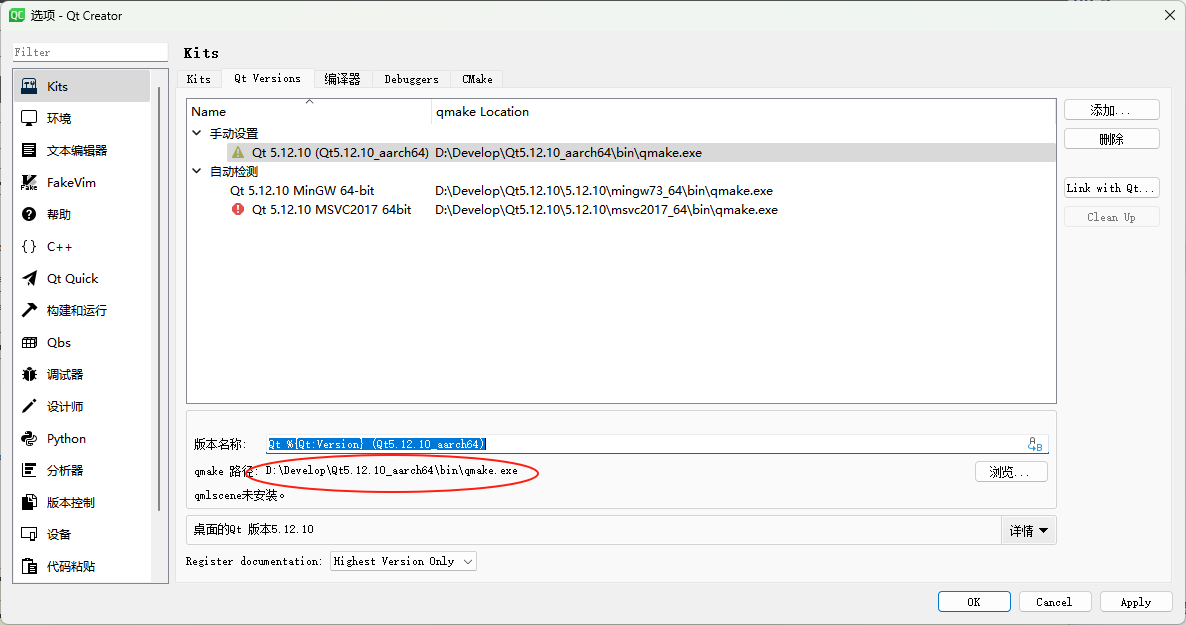Open the 调试器 bug icon
The image size is (1186, 625).
(x=29, y=375)
